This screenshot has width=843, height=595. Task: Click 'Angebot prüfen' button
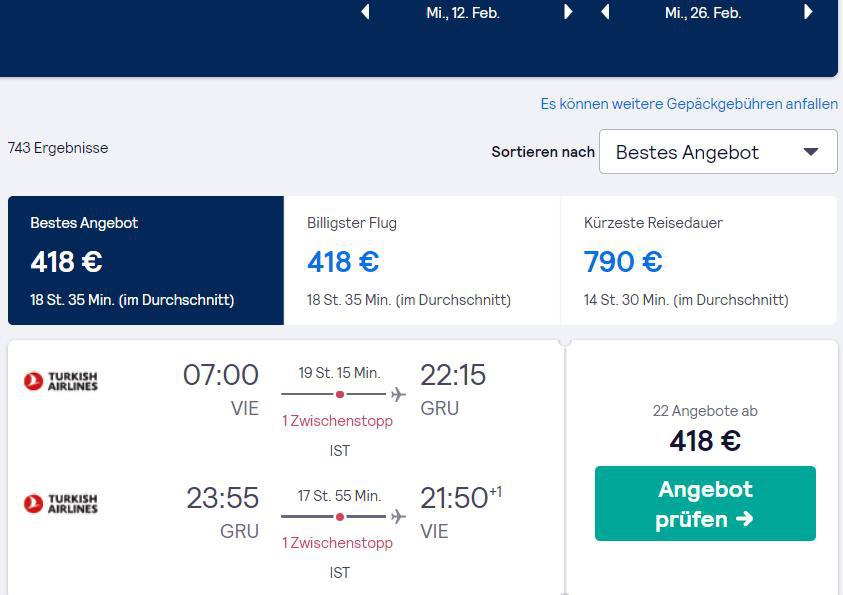point(705,503)
